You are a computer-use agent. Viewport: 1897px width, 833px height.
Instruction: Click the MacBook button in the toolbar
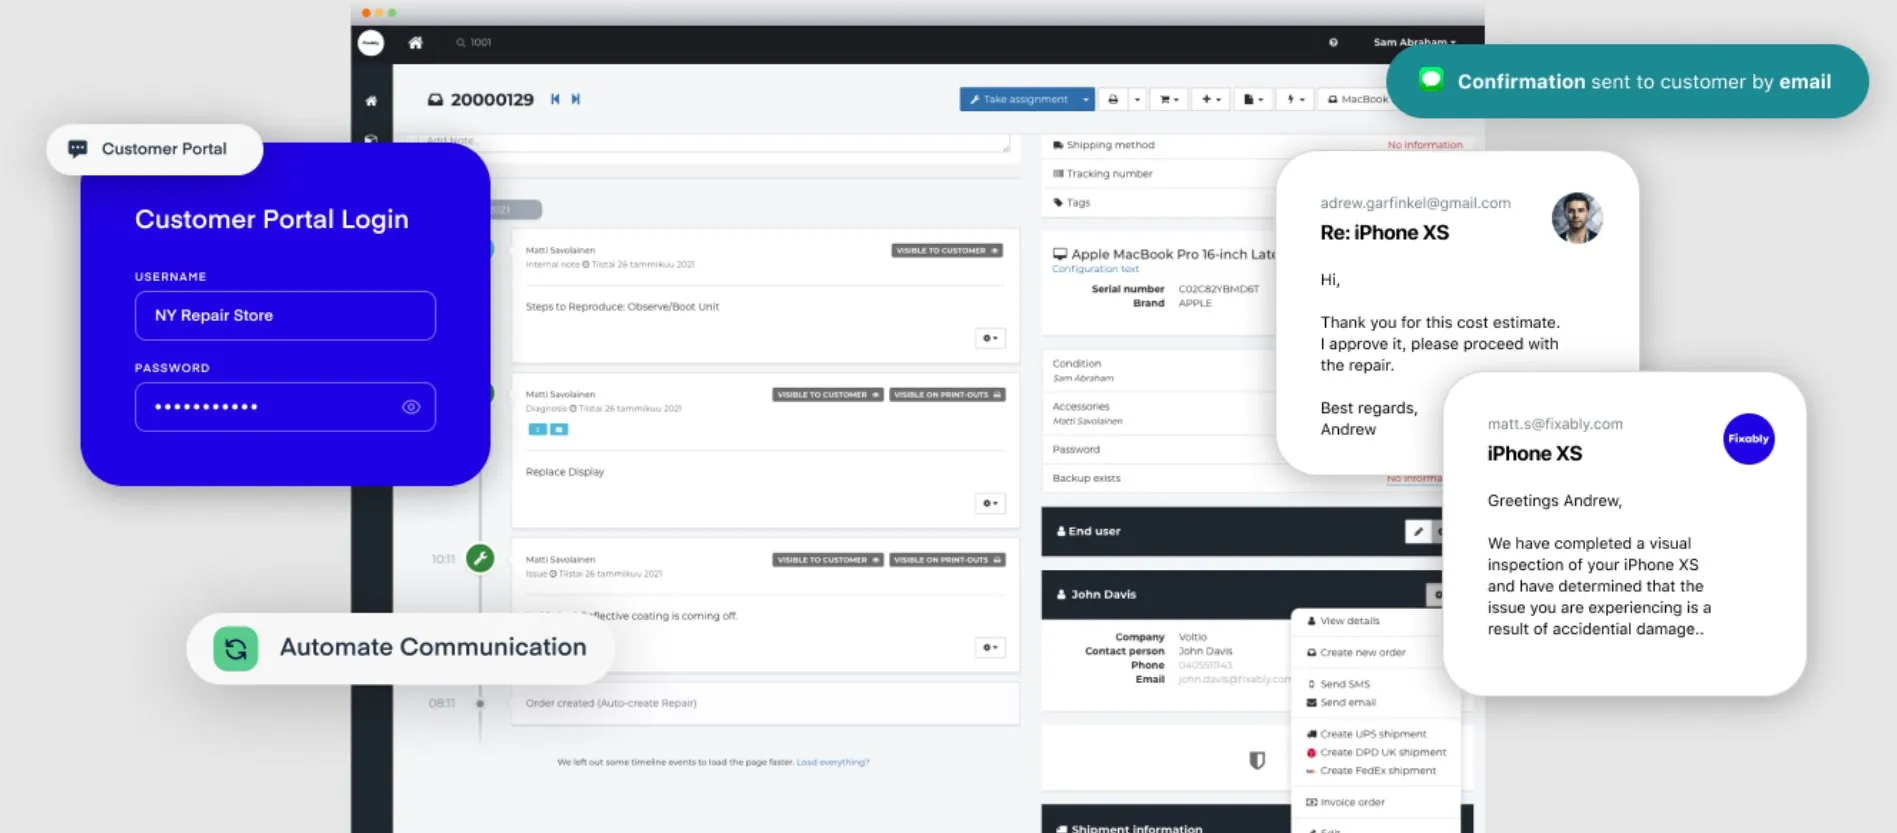pyautogui.click(x=1357, y=99)
